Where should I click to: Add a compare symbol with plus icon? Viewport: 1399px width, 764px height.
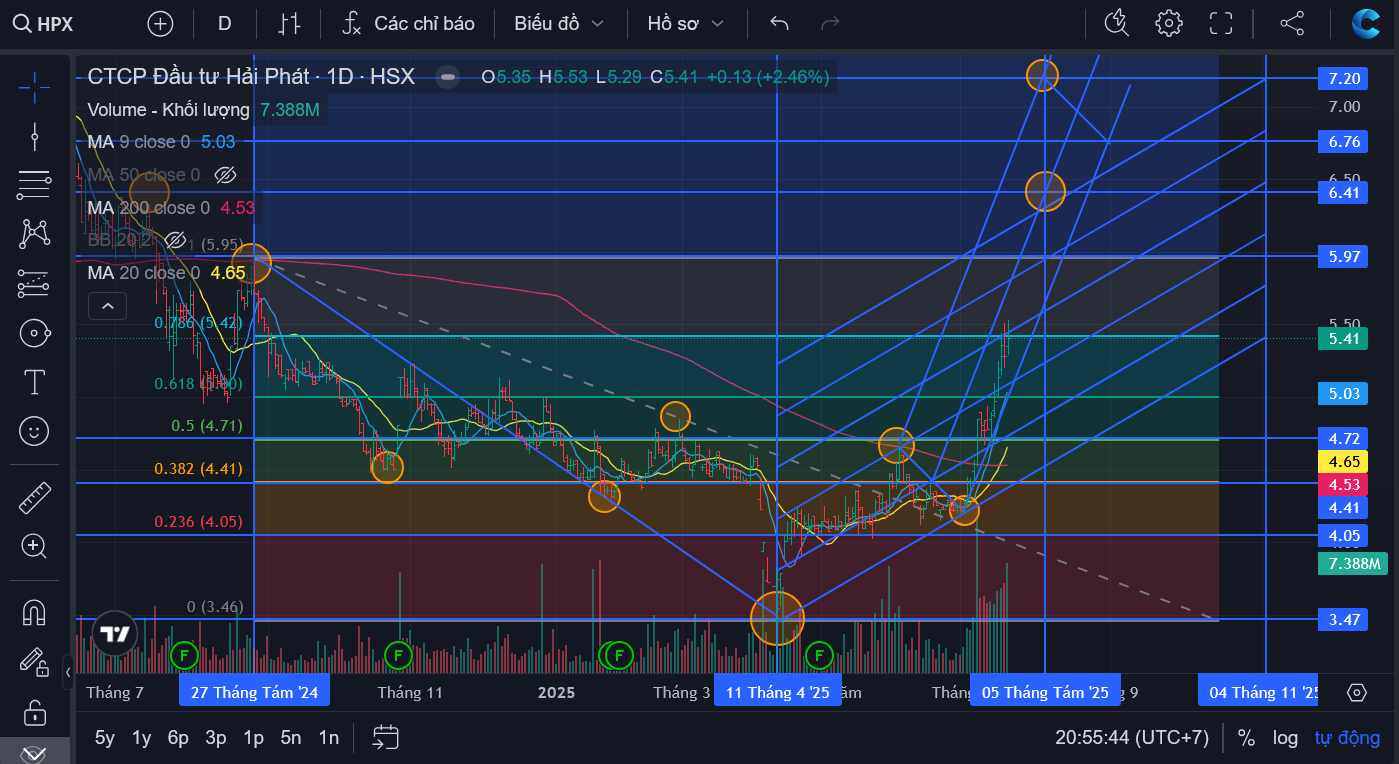point(160,24)
